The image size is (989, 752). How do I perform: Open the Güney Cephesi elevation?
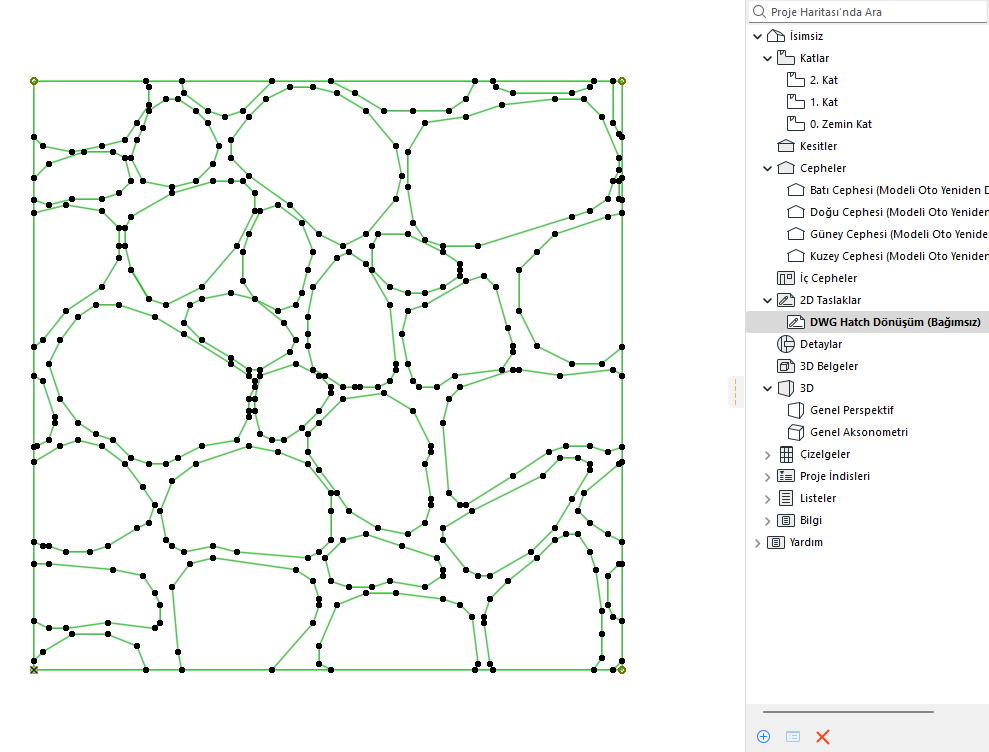(899, 234)
